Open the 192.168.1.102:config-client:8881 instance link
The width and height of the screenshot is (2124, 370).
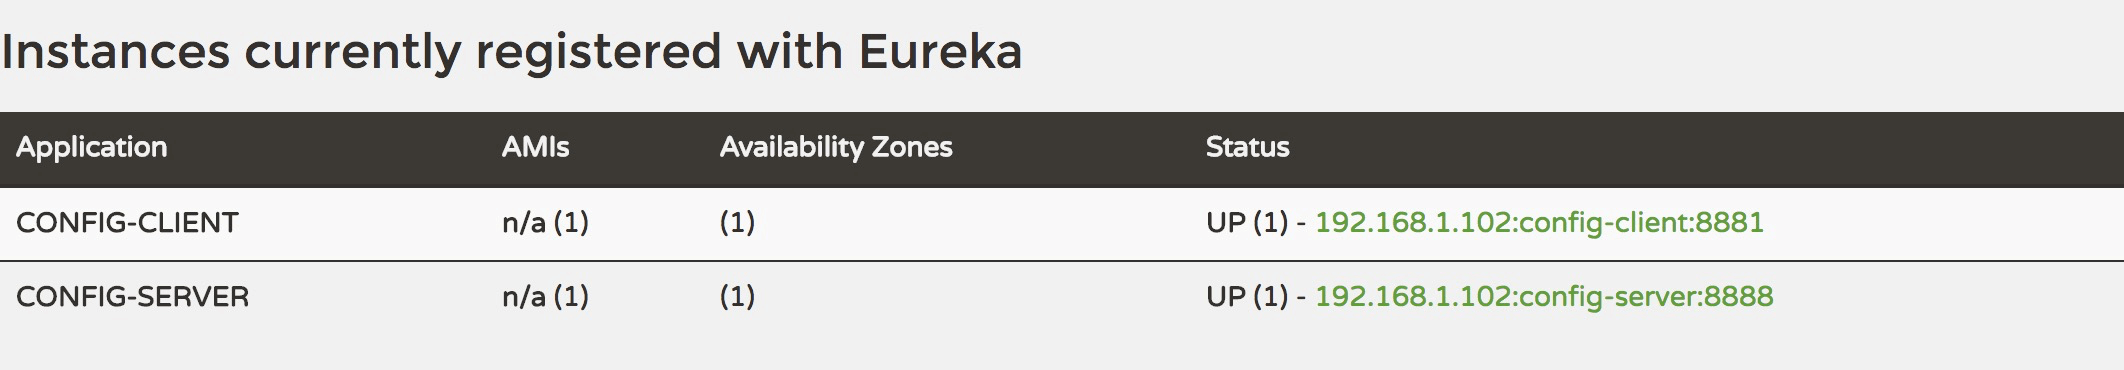click(1539, 222)
